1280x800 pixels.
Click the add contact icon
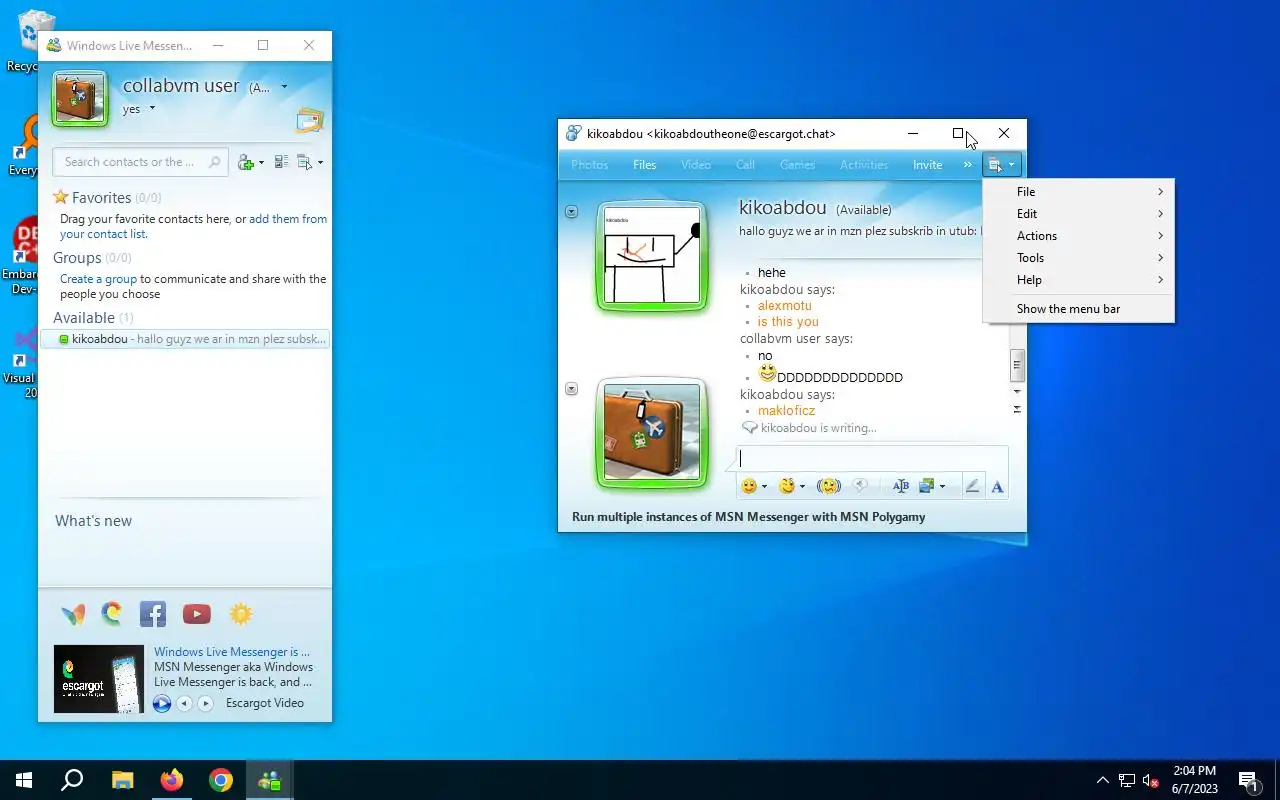tap(246, 162)
